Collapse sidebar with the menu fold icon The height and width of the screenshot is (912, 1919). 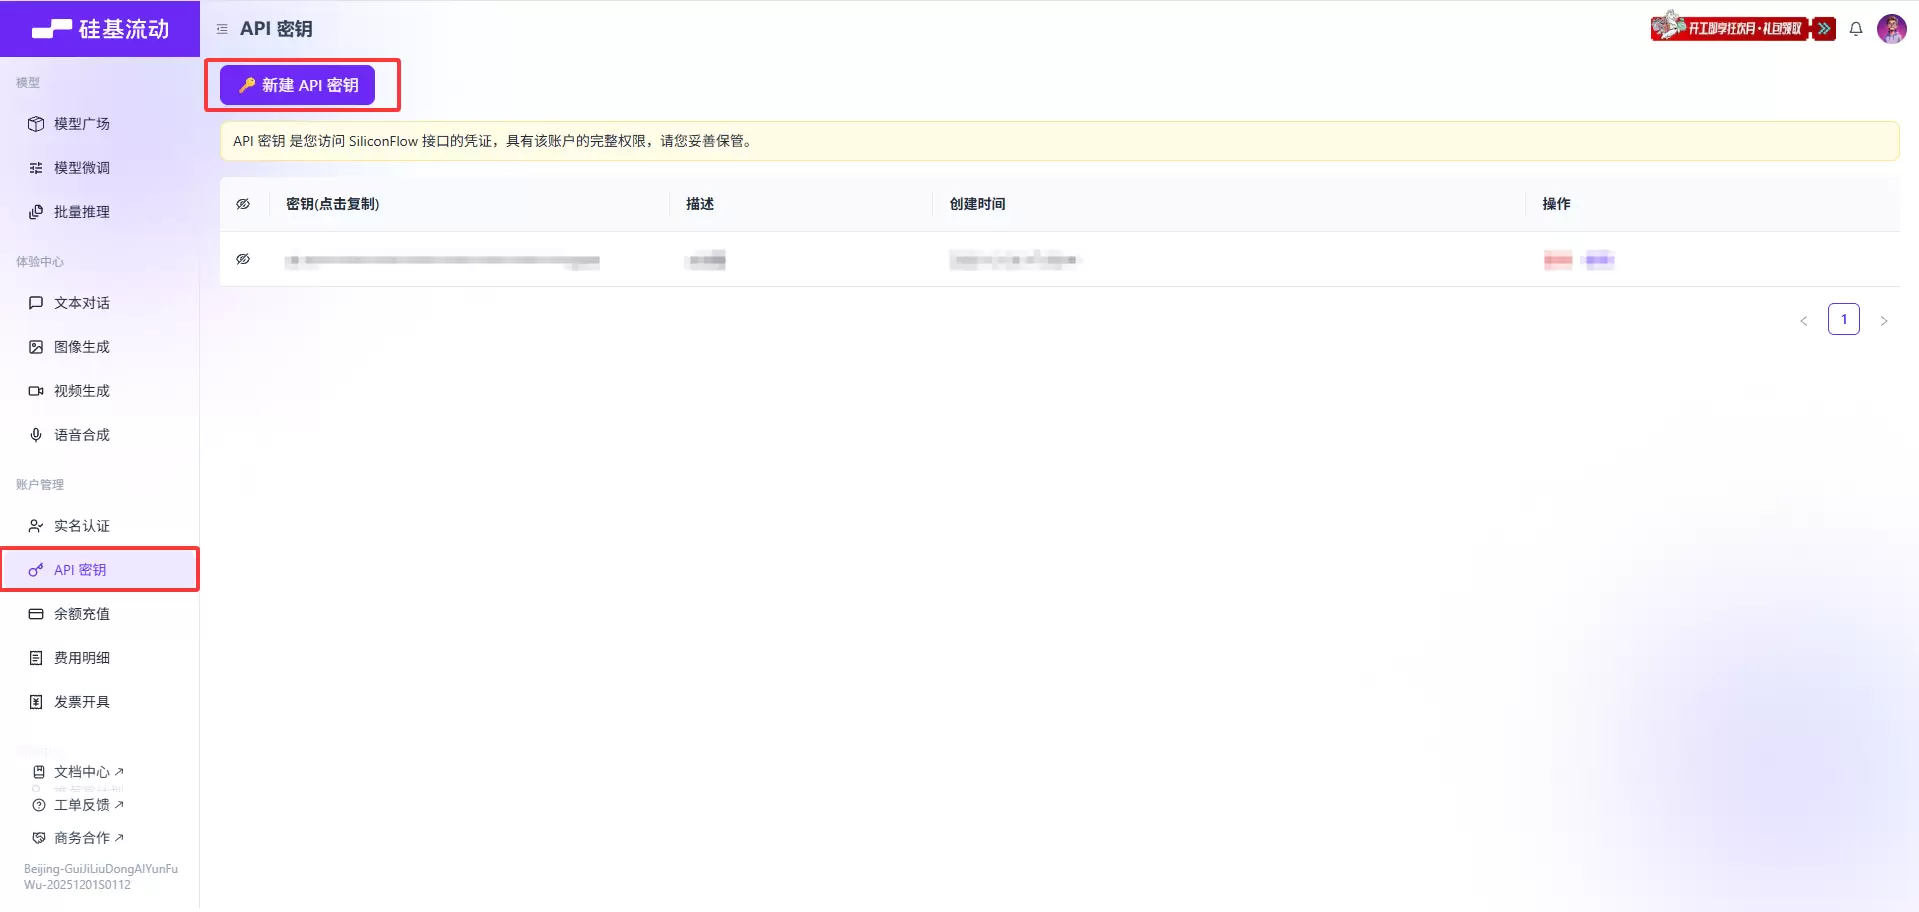click(222, 29)
